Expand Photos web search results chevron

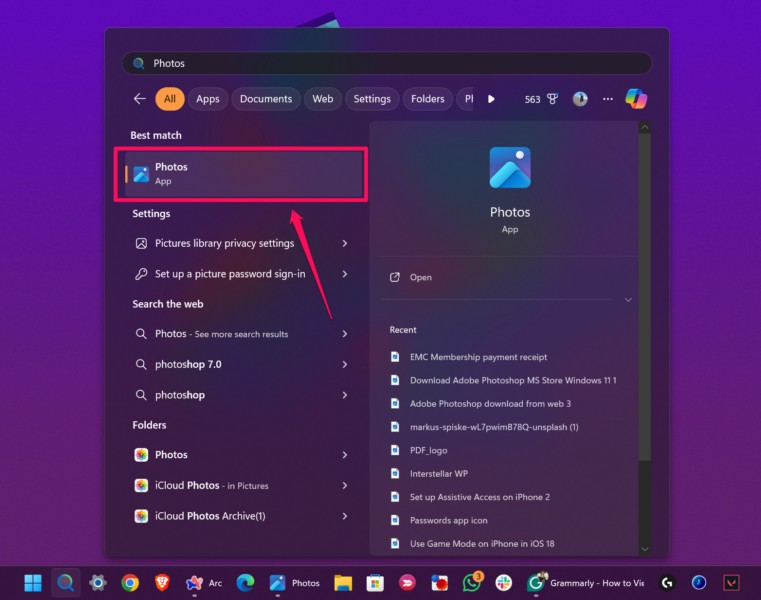[x=345, y=333]
